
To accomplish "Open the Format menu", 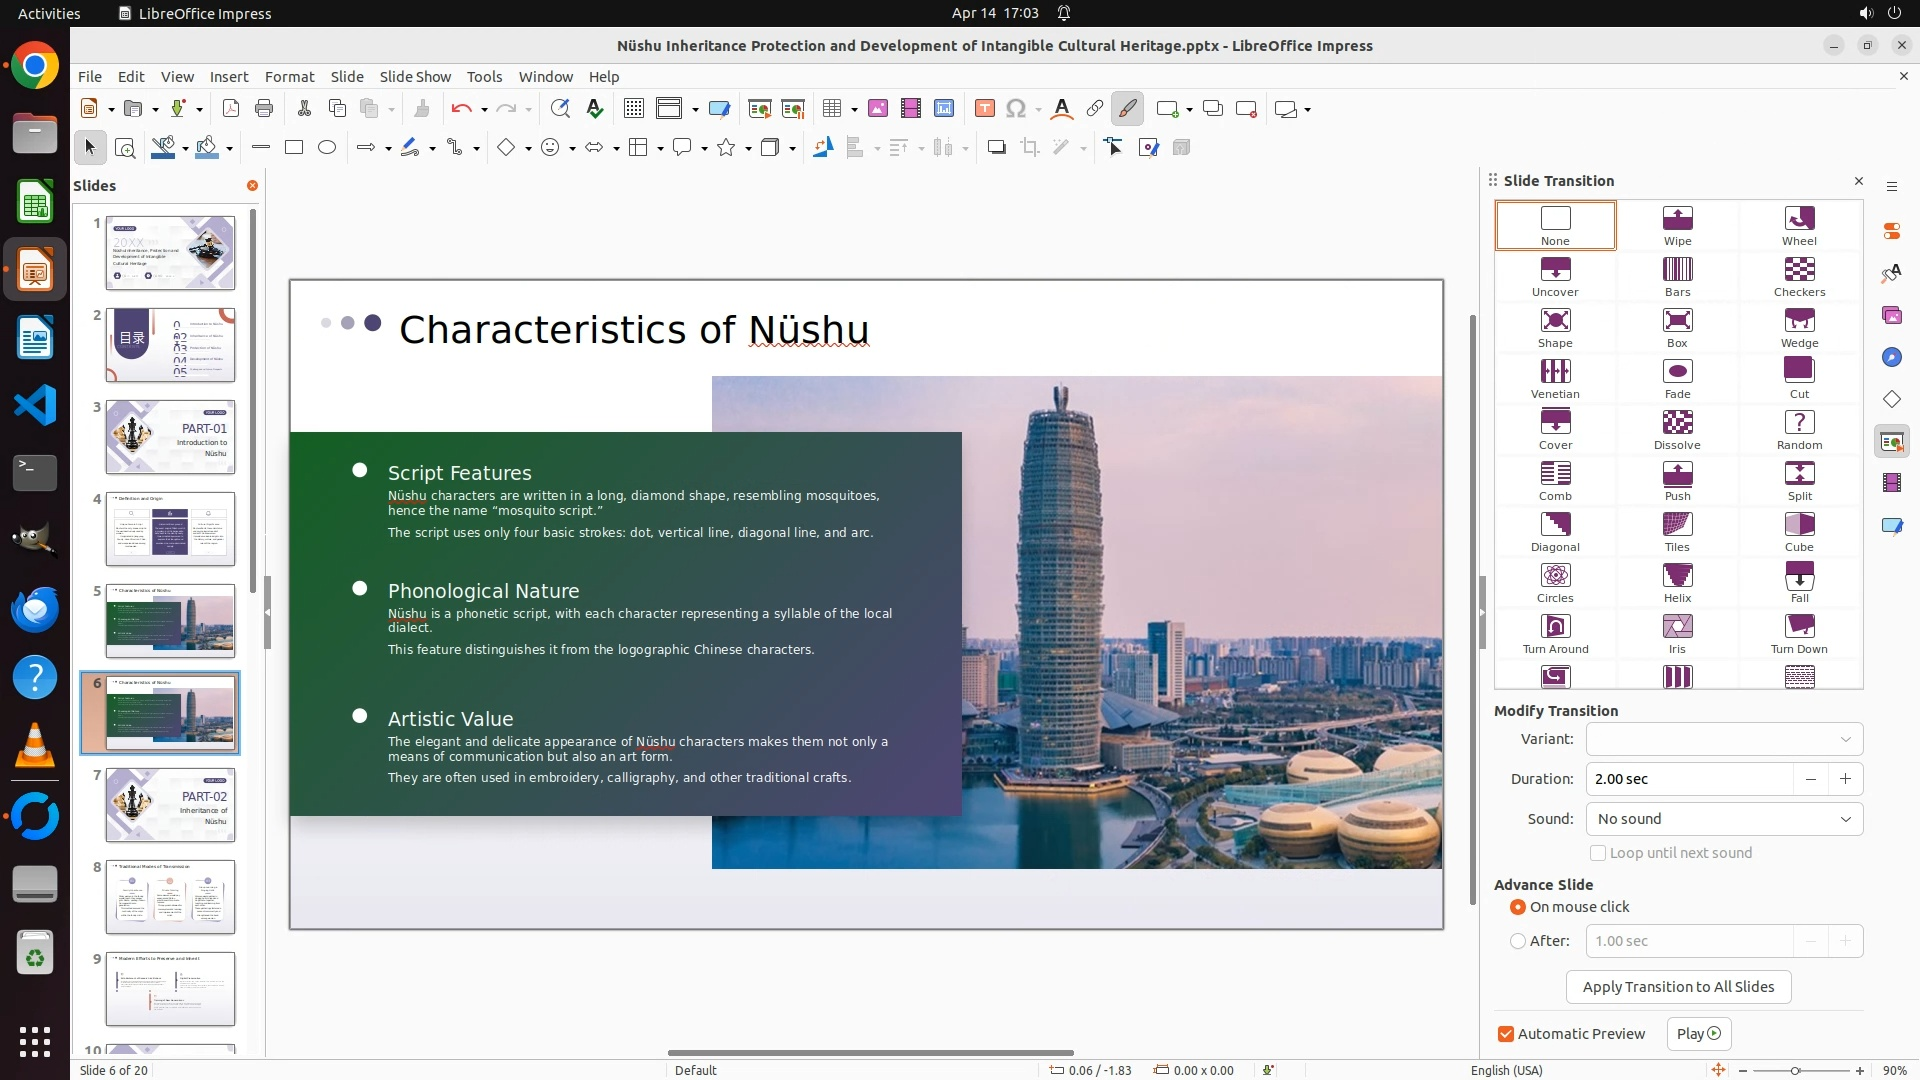I will pyautogui.click(x=289, y=77).
